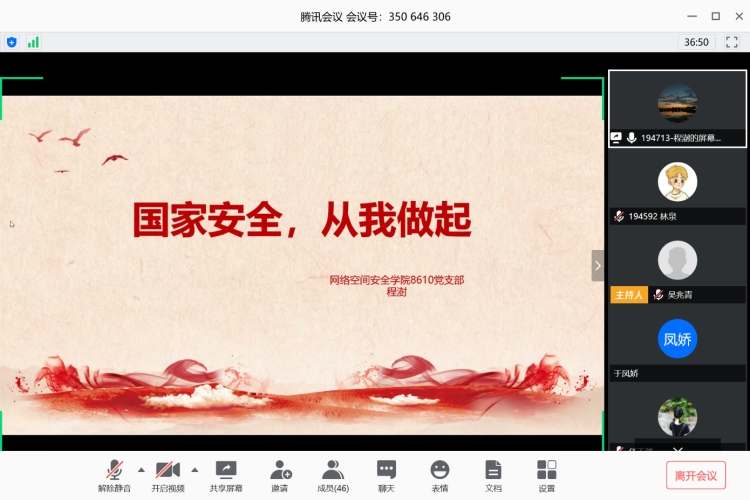Show members list 成员(46)

333,476
